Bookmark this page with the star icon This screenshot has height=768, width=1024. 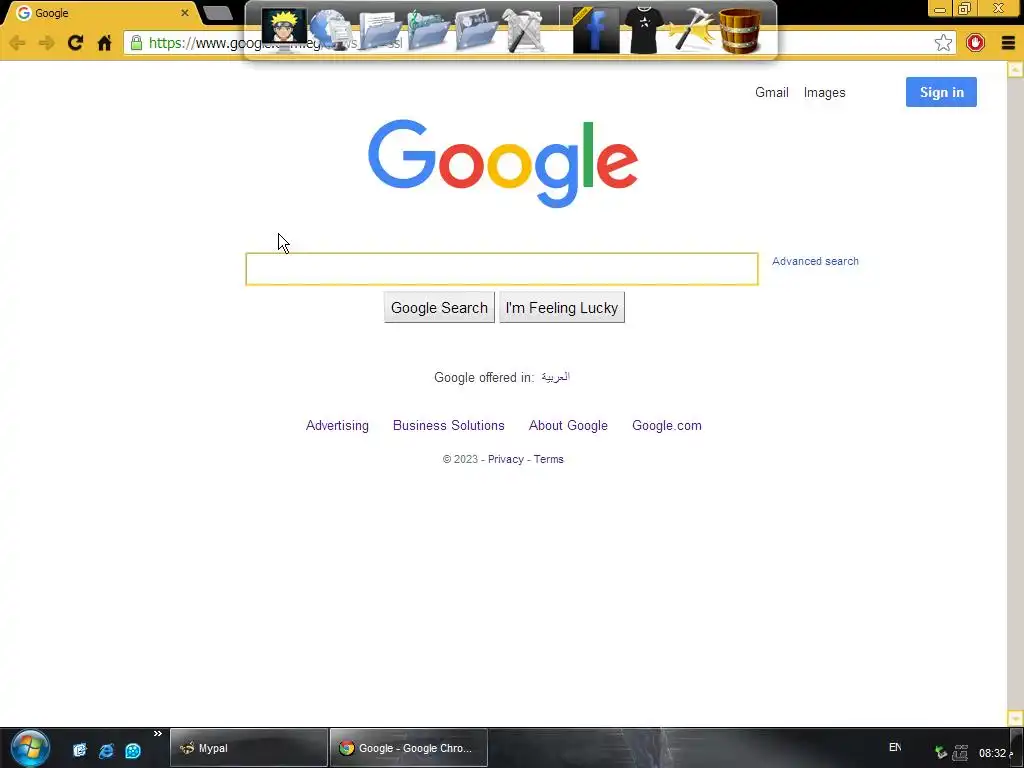pyautogui.click(x=942, y=43)
